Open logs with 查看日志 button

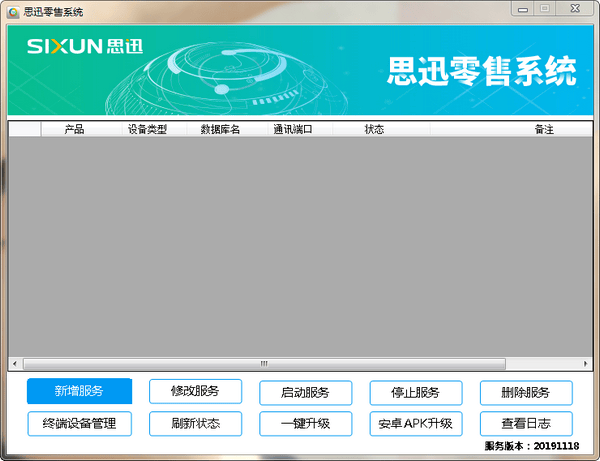pyautogui.click(x=526, y=423)
